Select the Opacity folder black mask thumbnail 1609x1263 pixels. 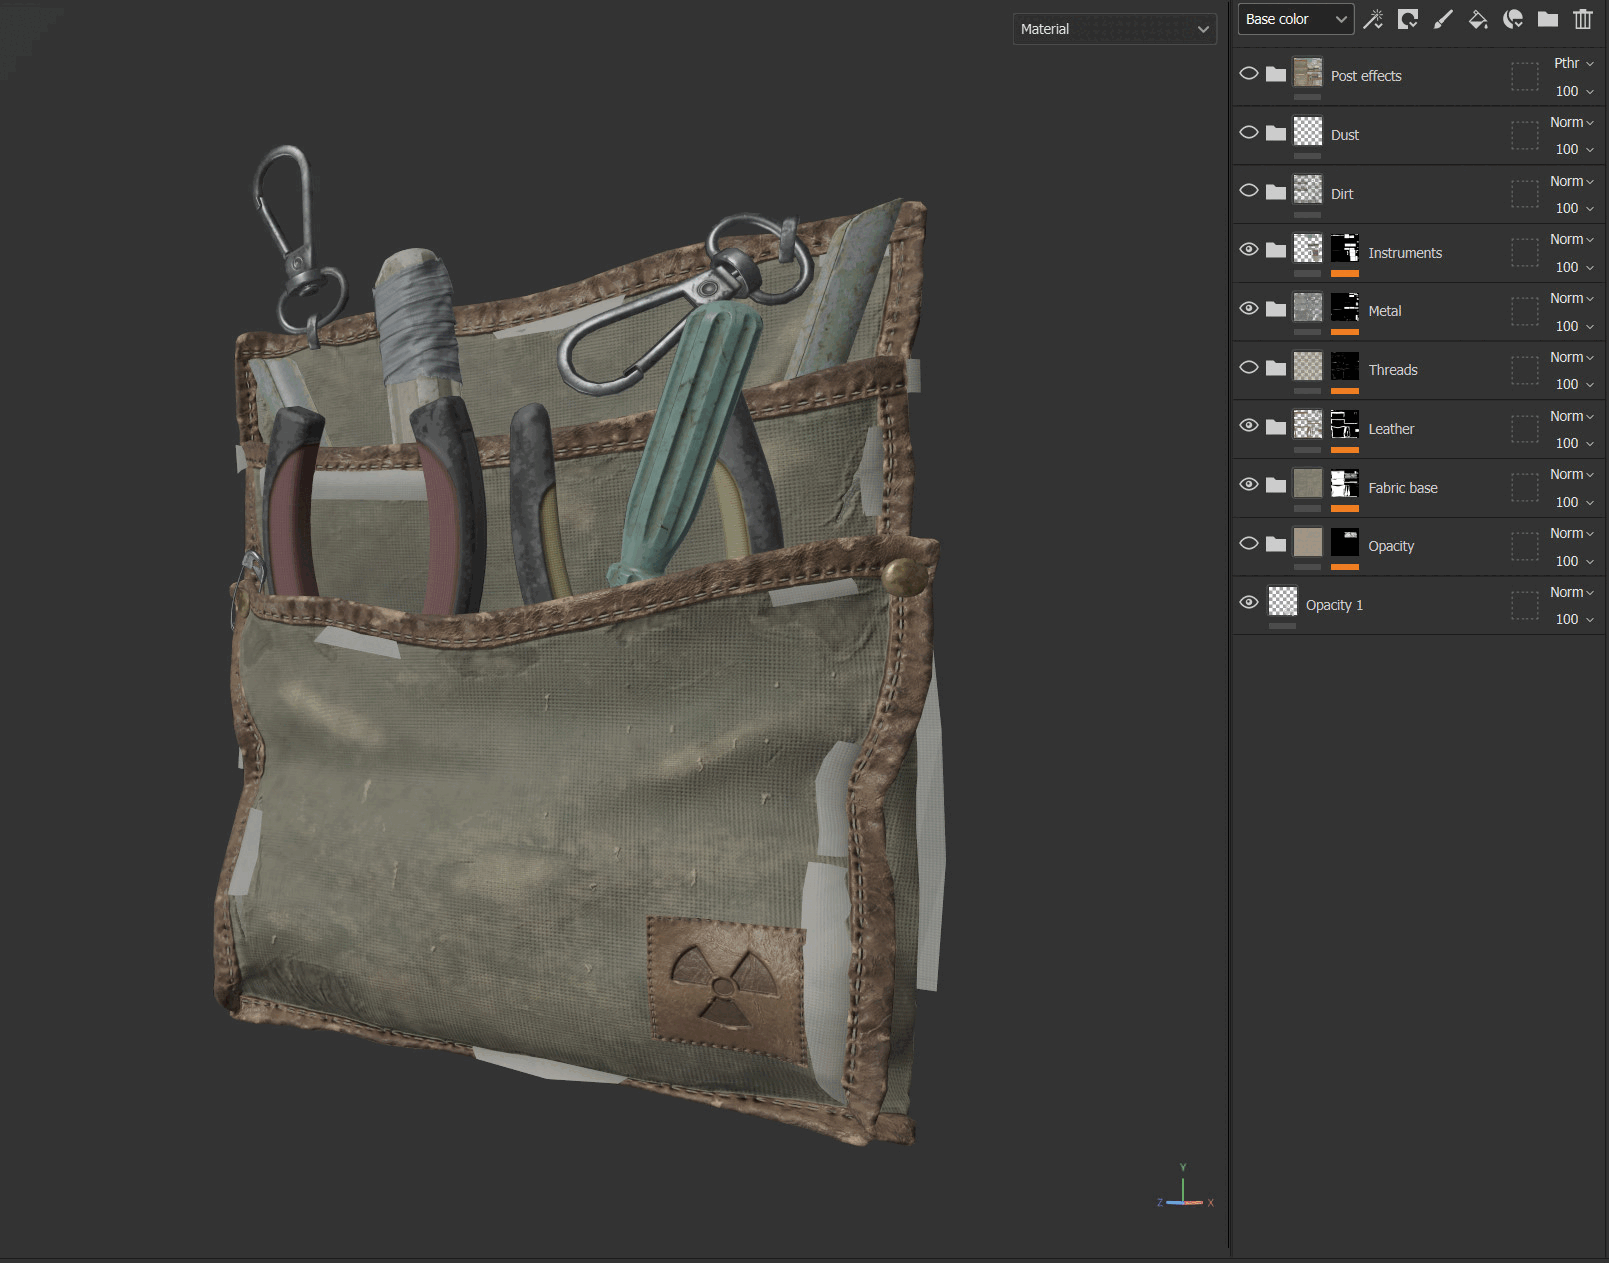[1345, 543]
